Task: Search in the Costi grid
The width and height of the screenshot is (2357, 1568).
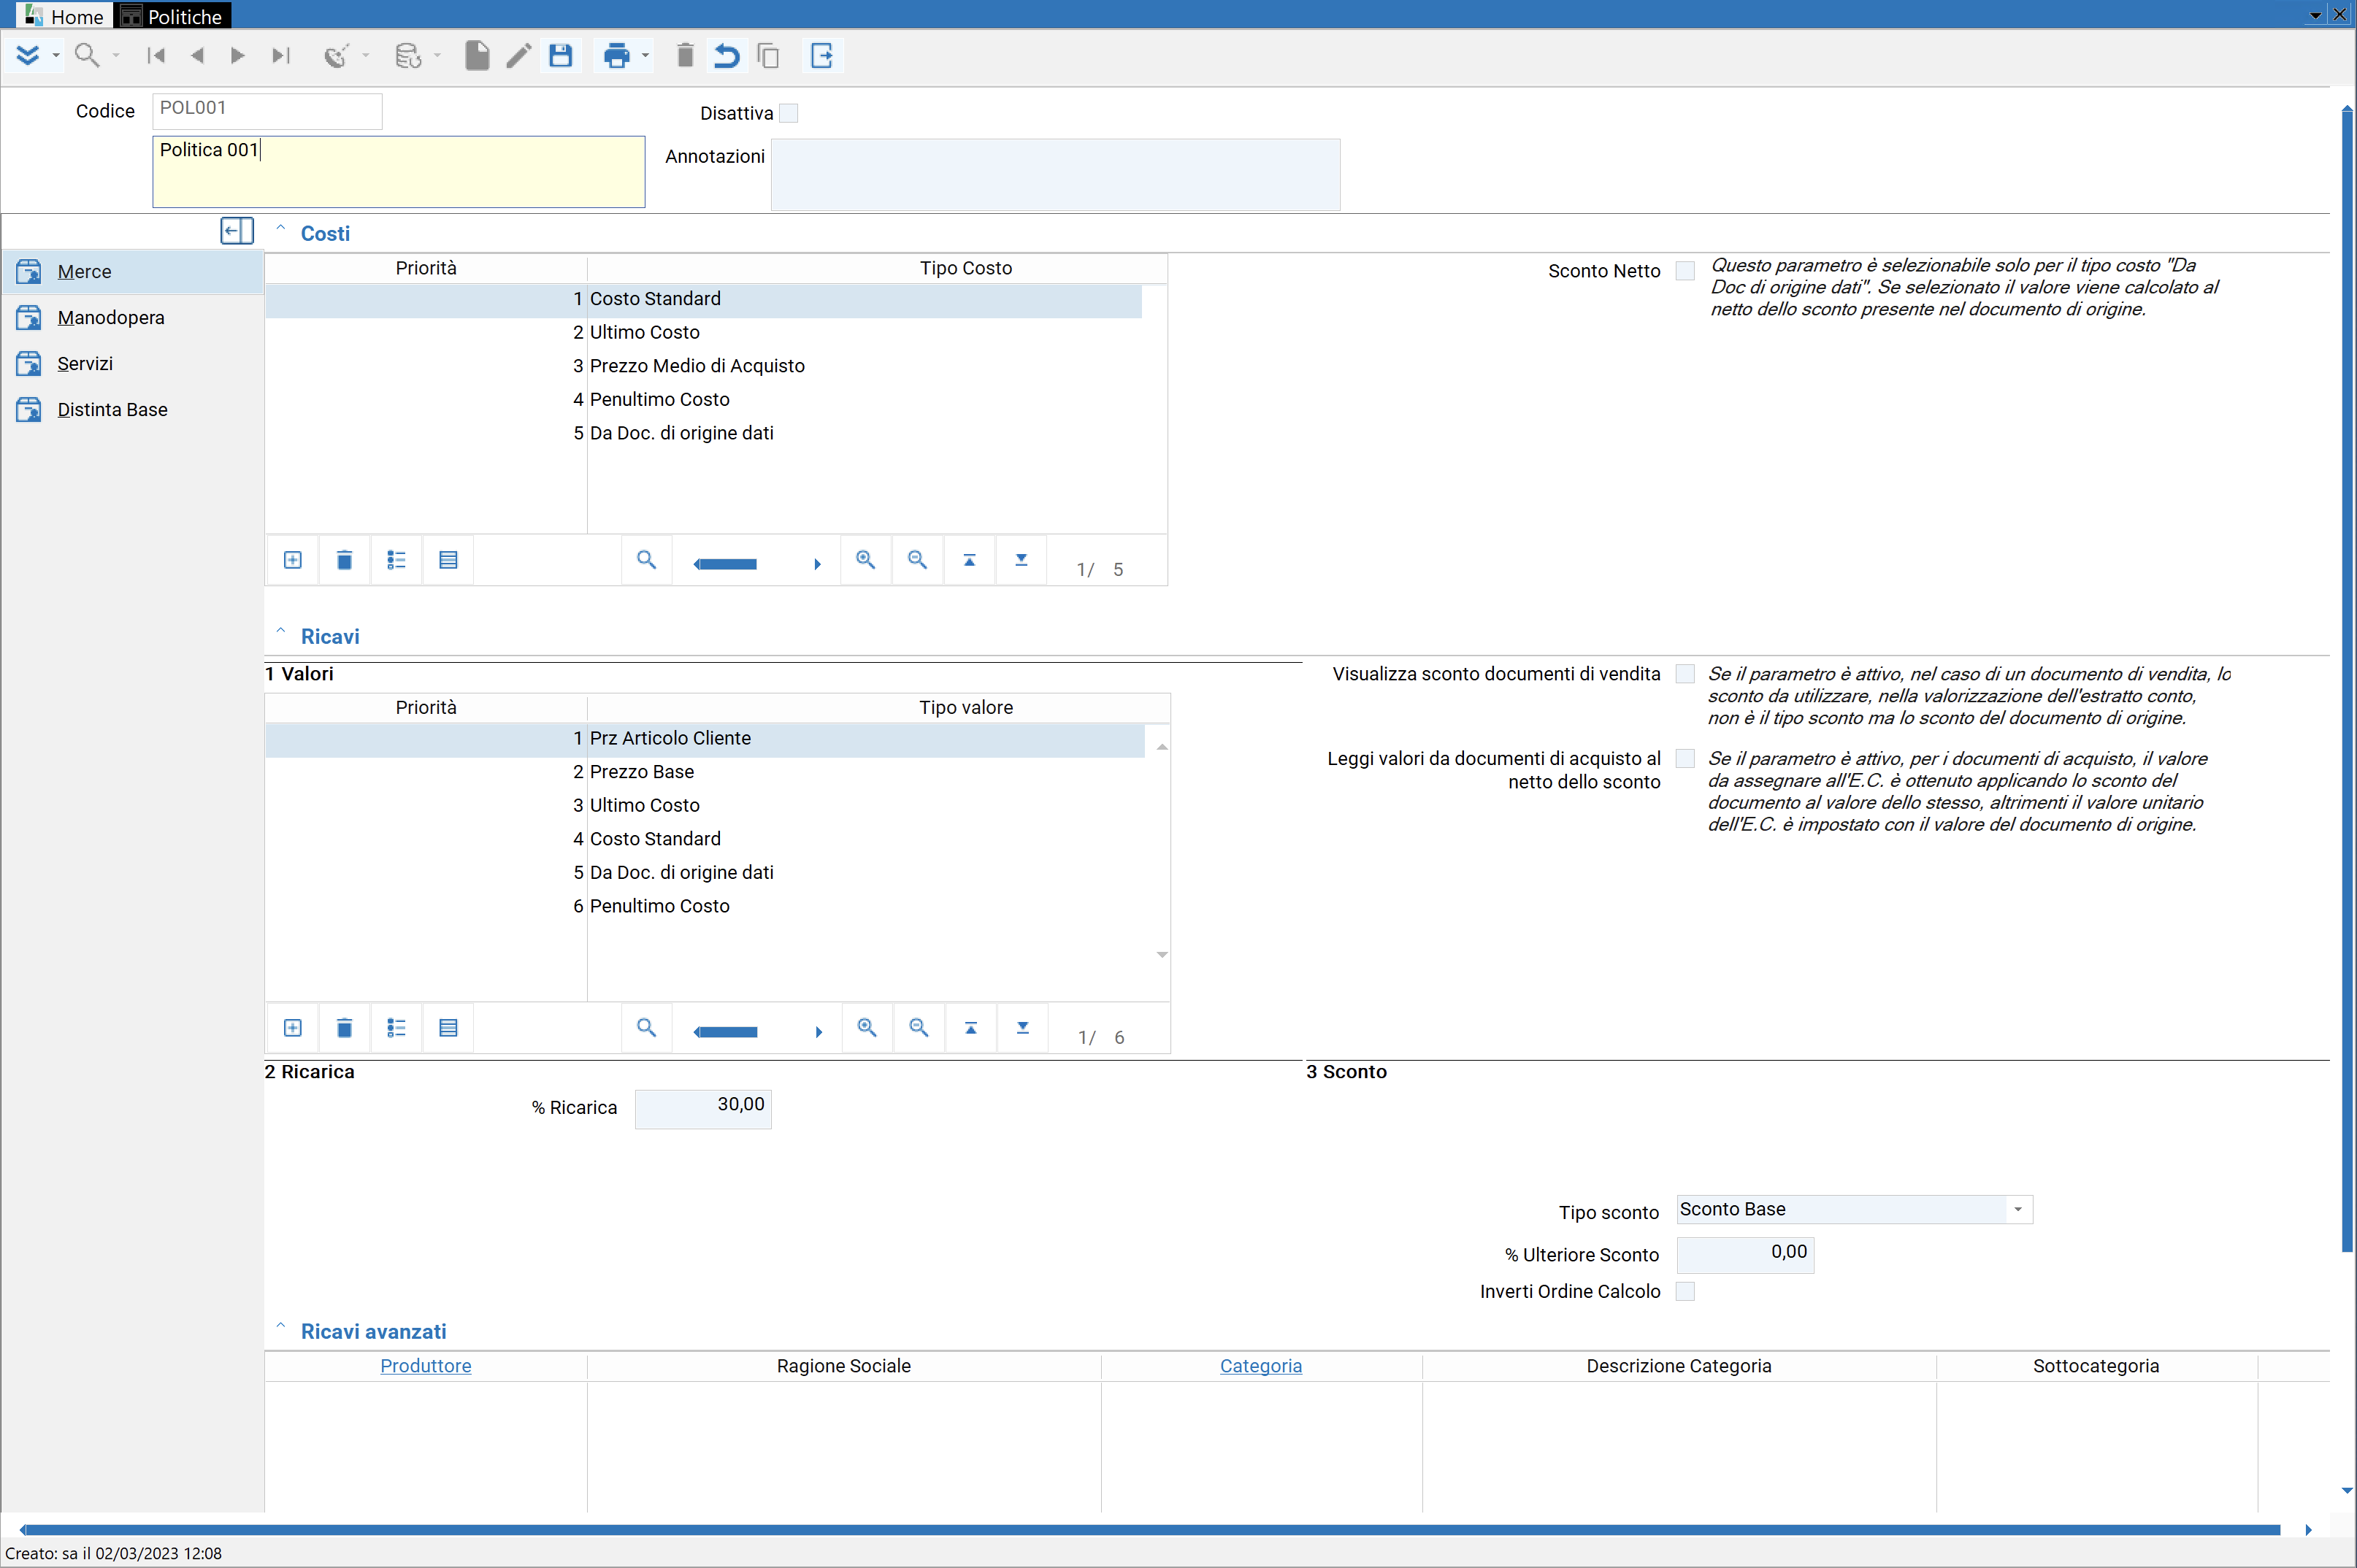Action: 646,560
